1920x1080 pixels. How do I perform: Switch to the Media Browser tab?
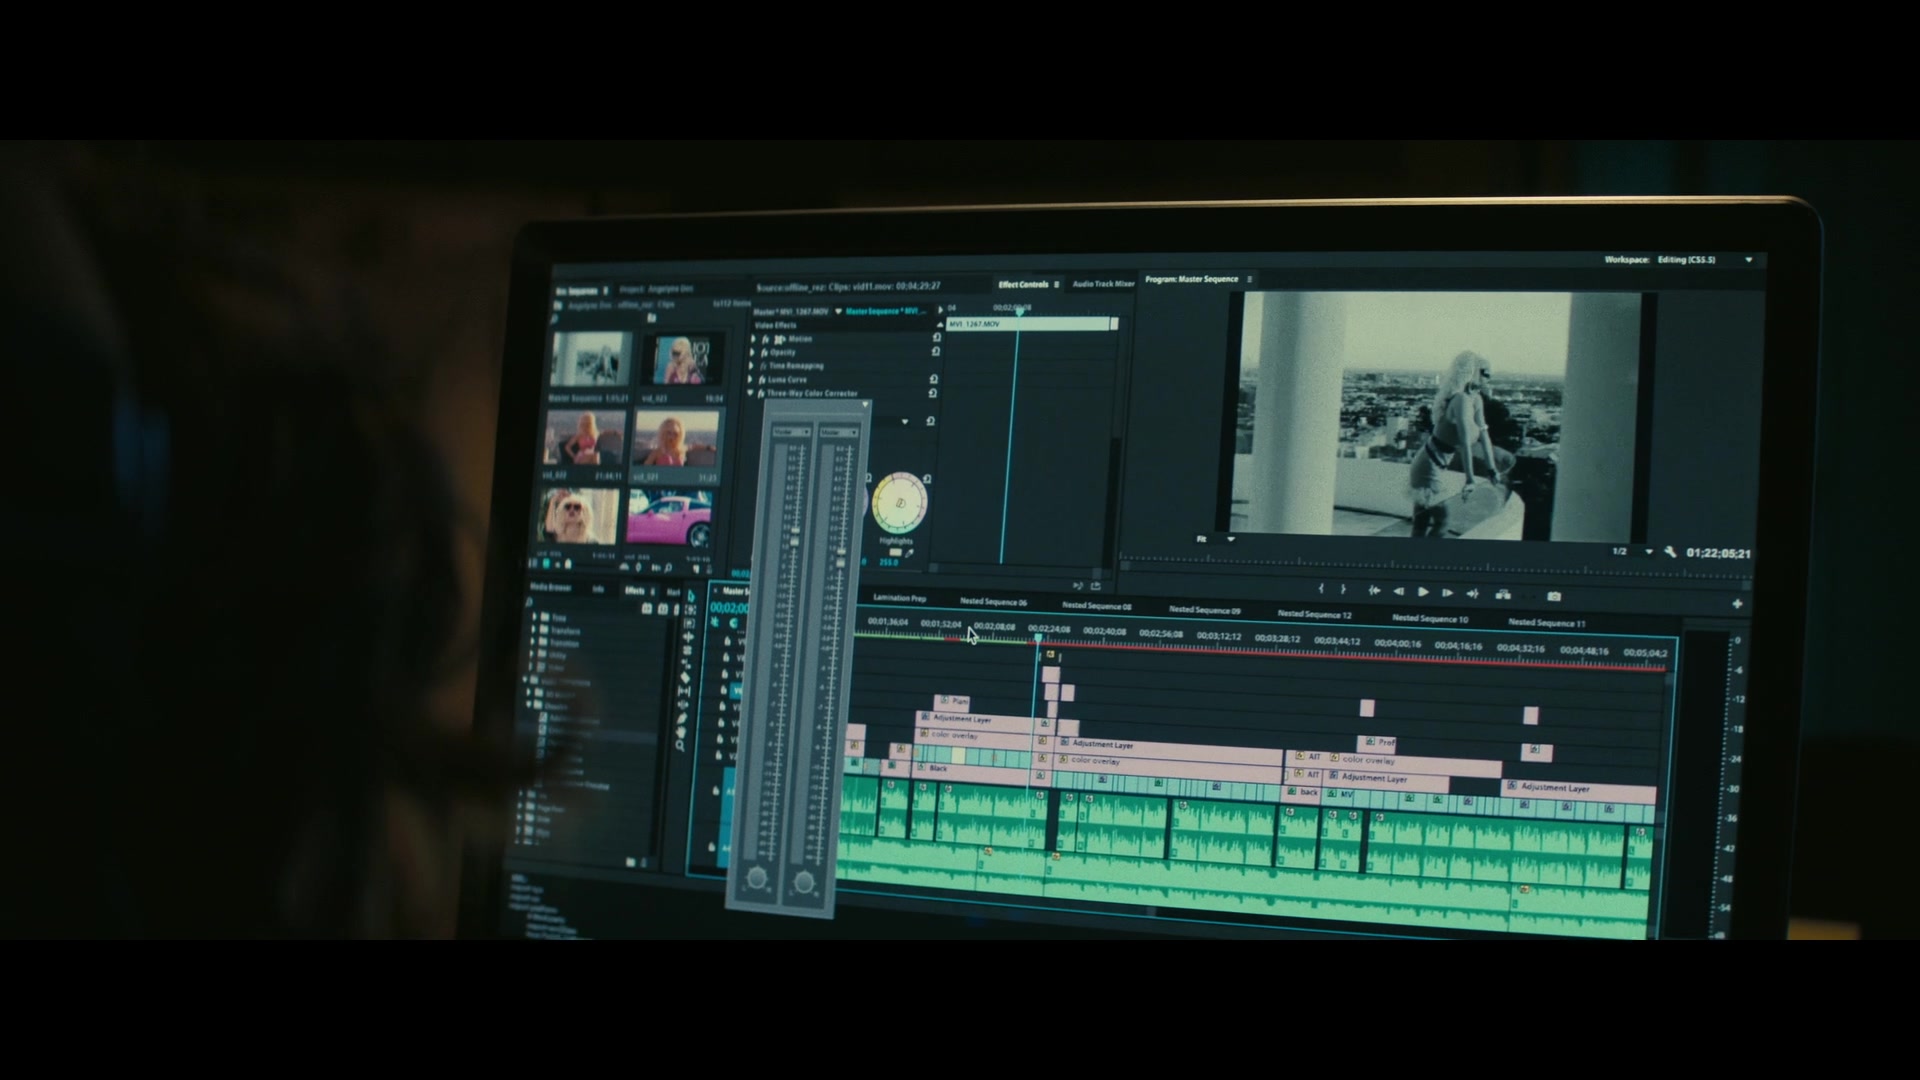[550, 588]
